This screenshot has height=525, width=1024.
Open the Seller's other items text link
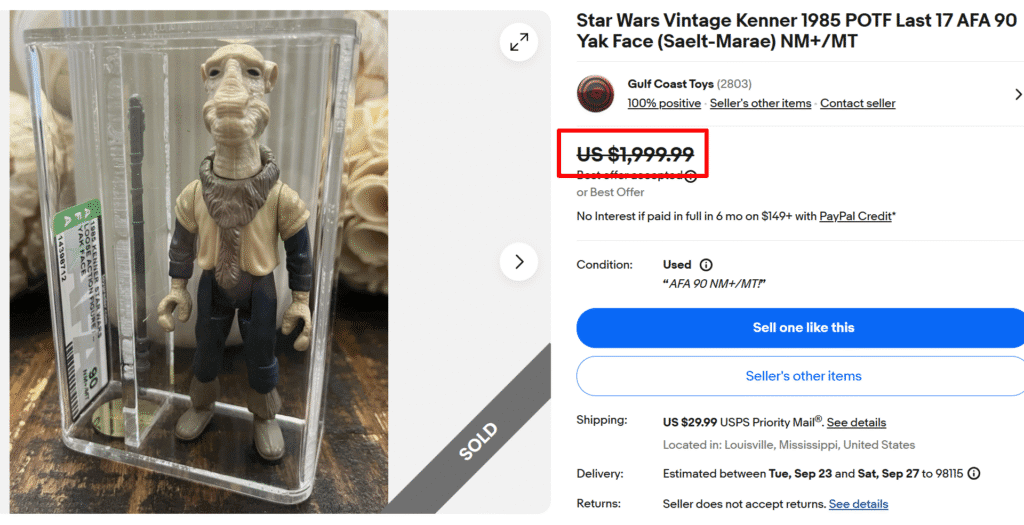[x=760, y=103]
